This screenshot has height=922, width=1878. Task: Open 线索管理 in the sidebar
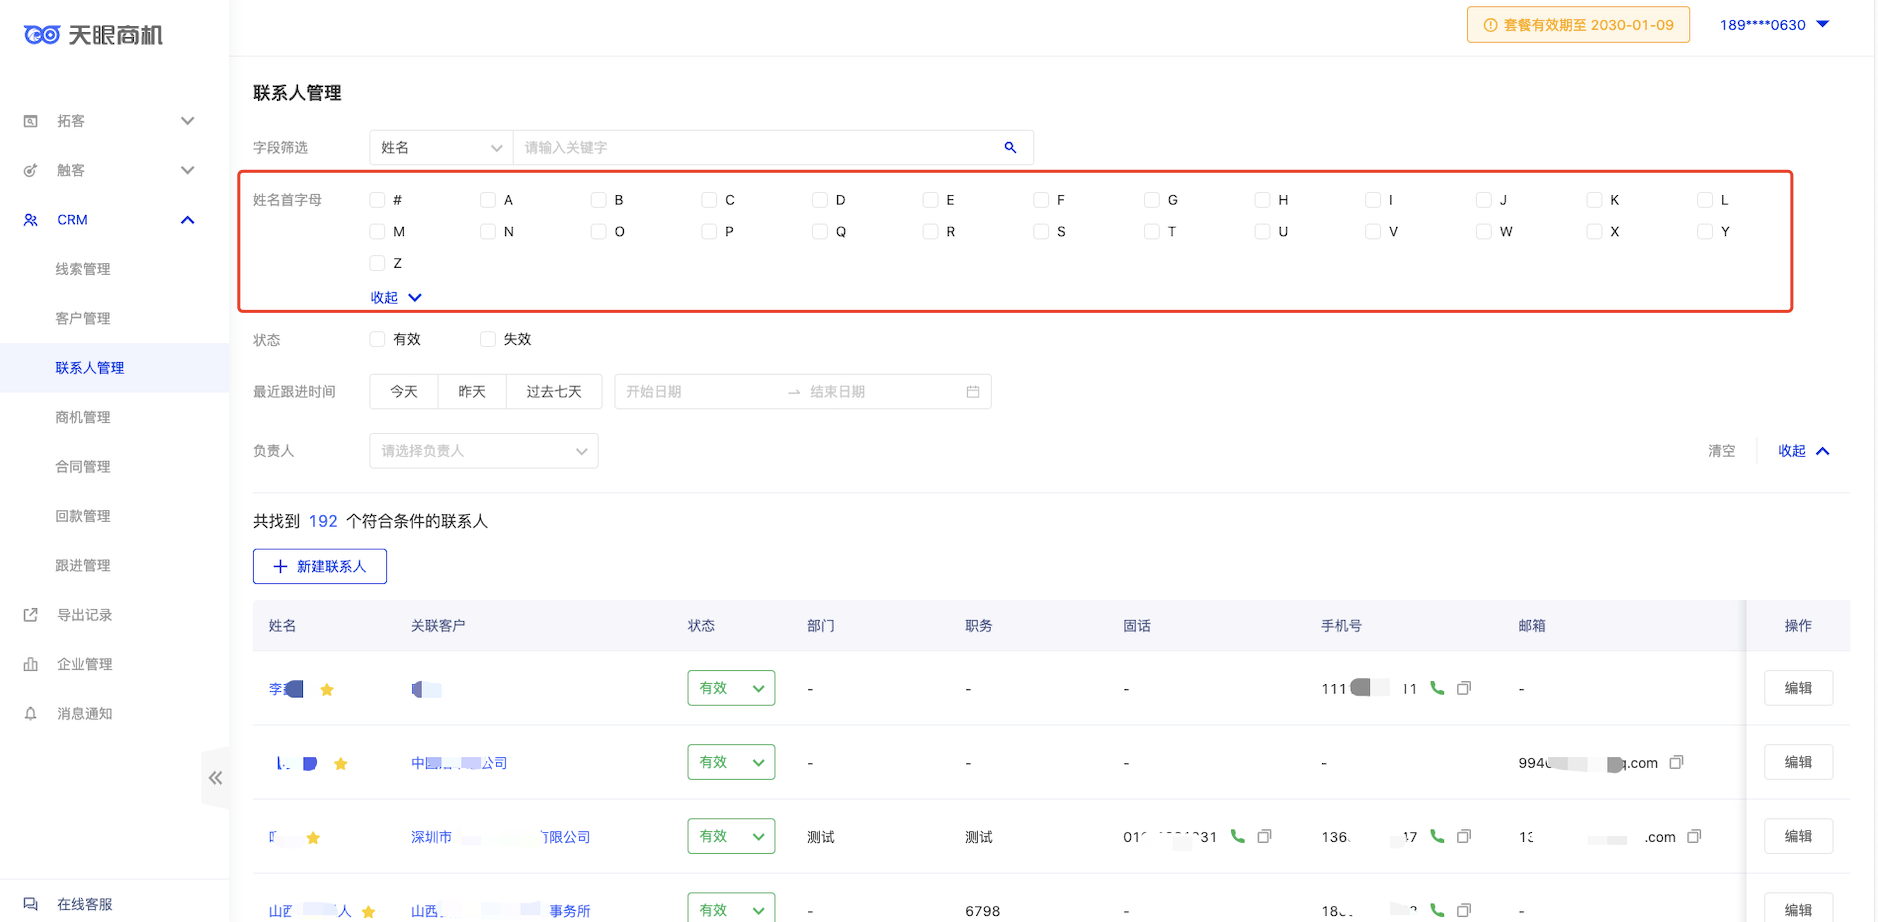pyautogui.click(x=83, y=269)
